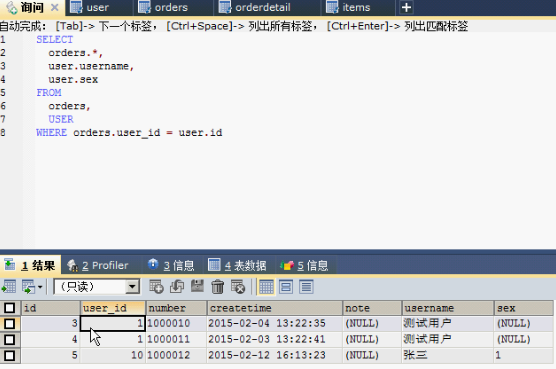Click the FROM keyword on line 5
Viewport: 556px width, 369px height.
(x=49, y=93)
